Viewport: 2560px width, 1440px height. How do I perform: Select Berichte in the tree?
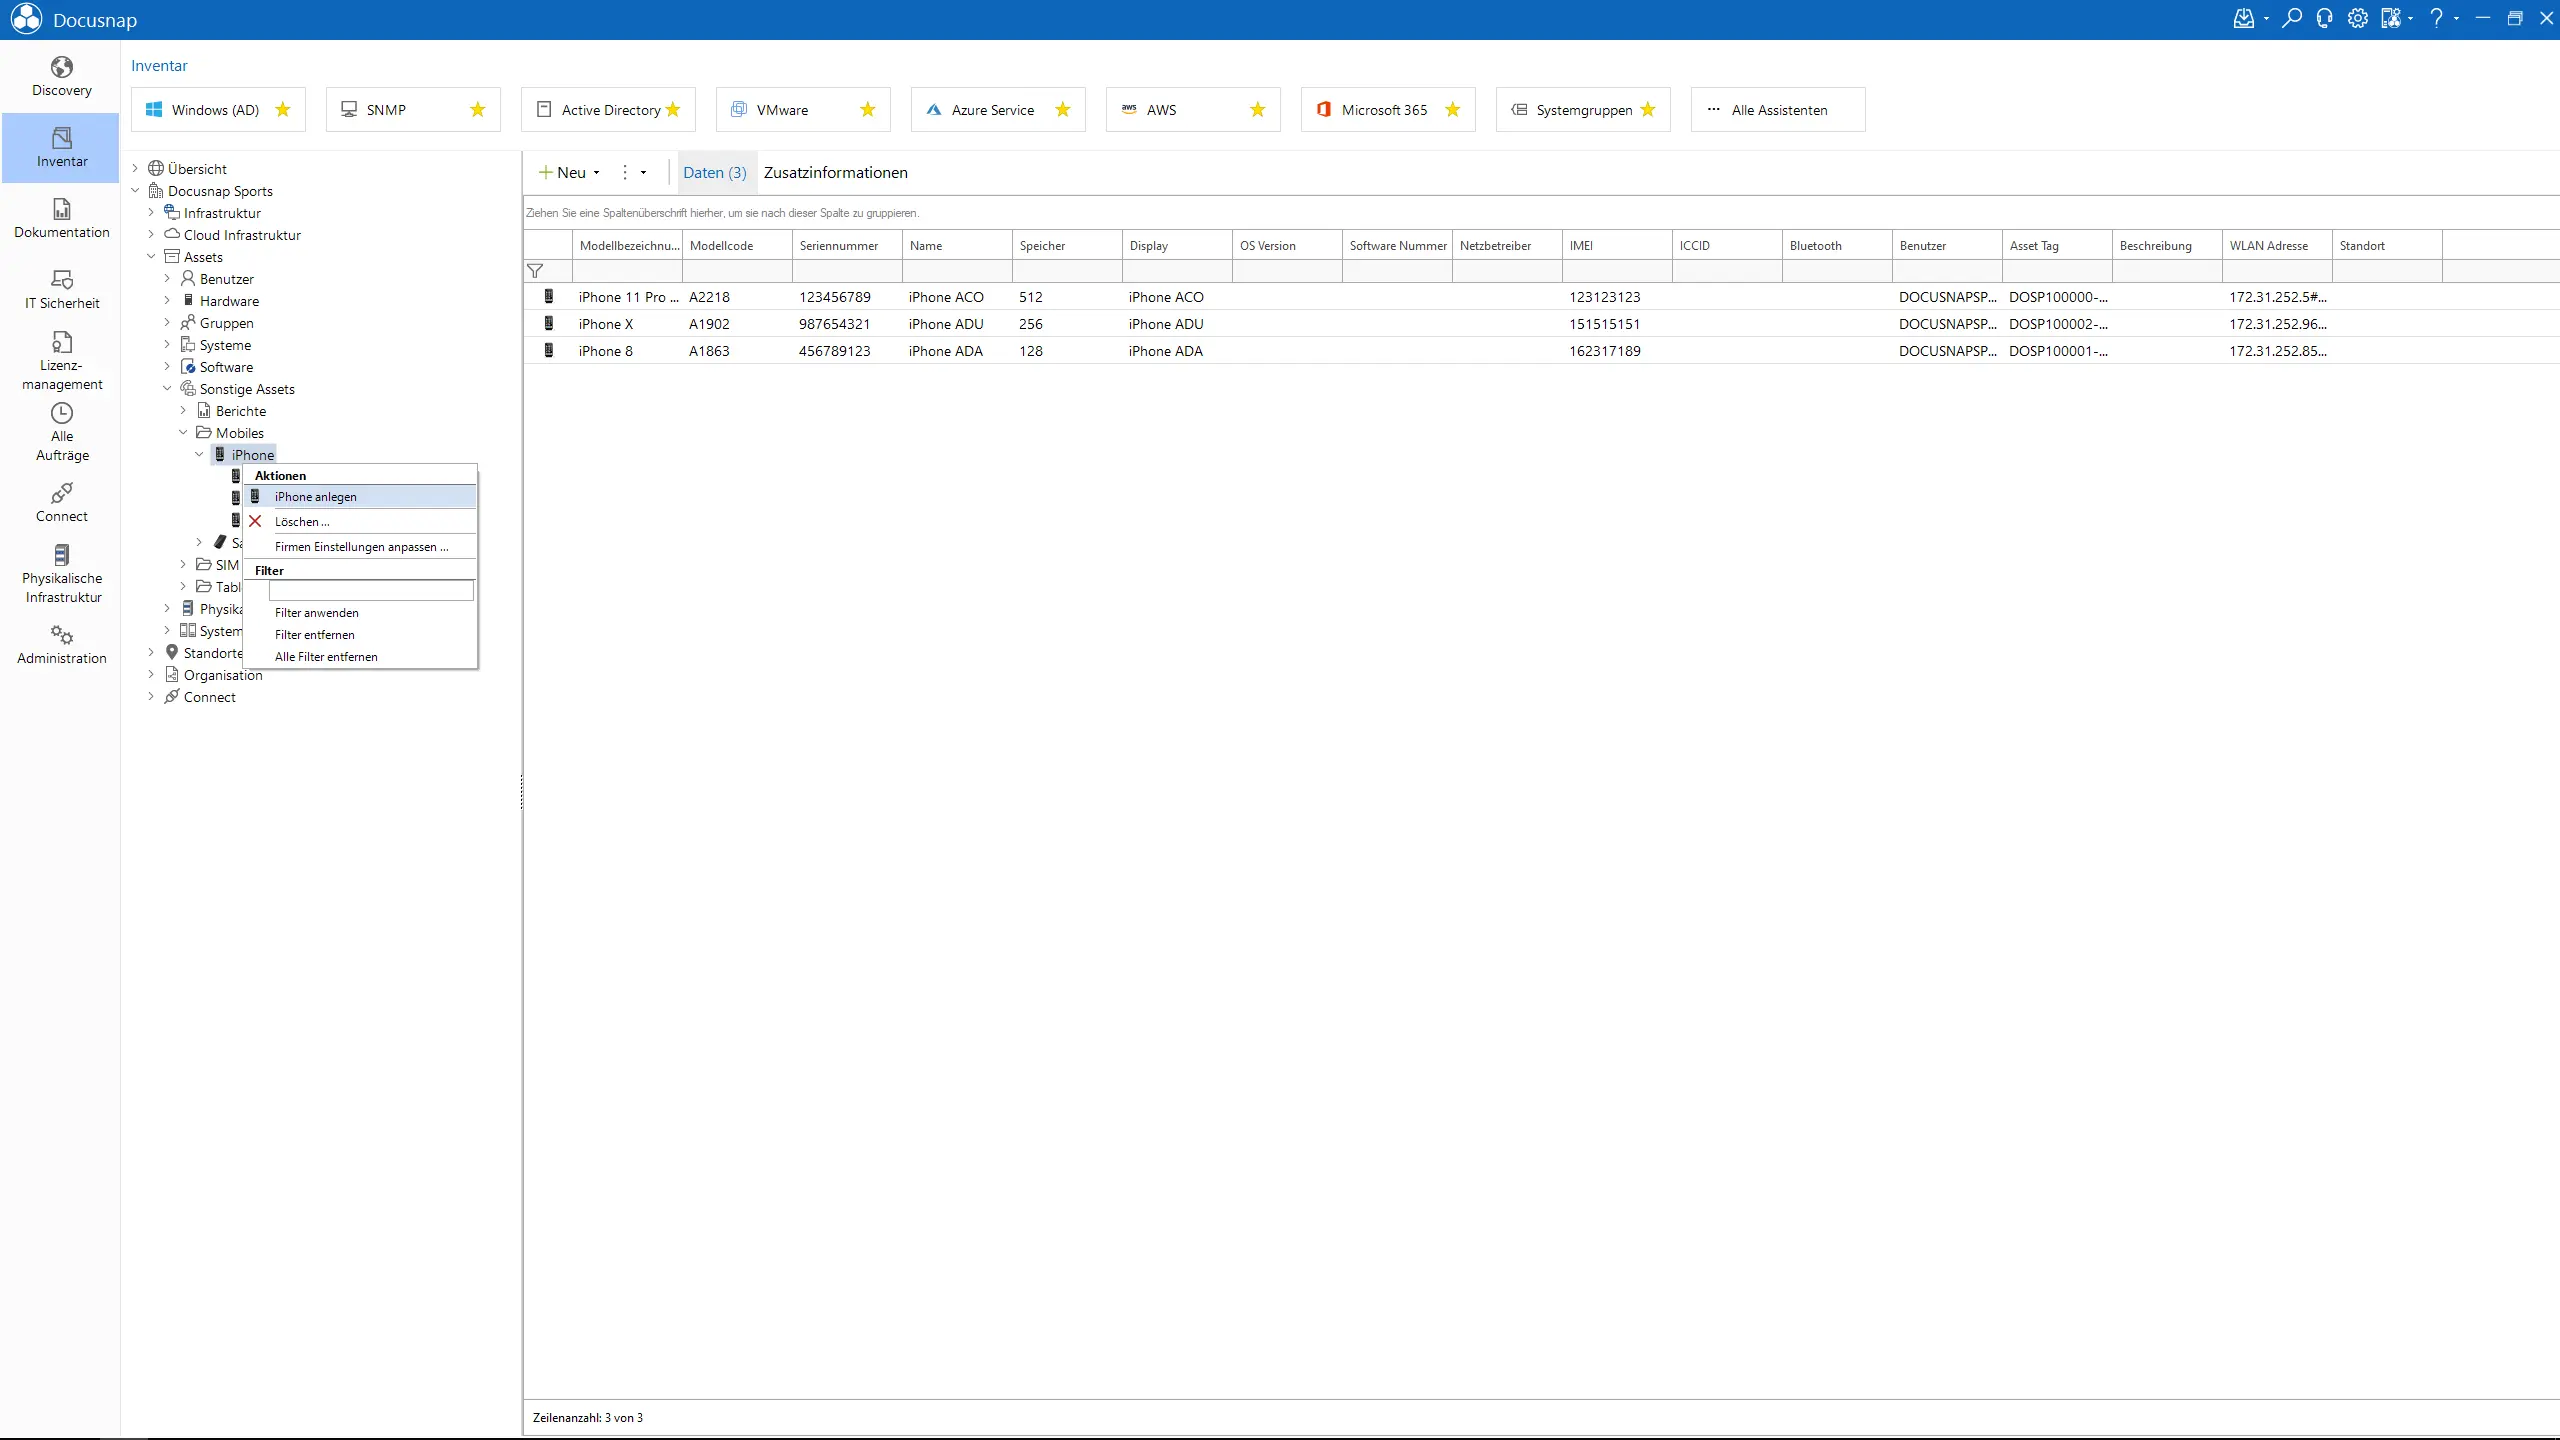click(x=241, y=411)
